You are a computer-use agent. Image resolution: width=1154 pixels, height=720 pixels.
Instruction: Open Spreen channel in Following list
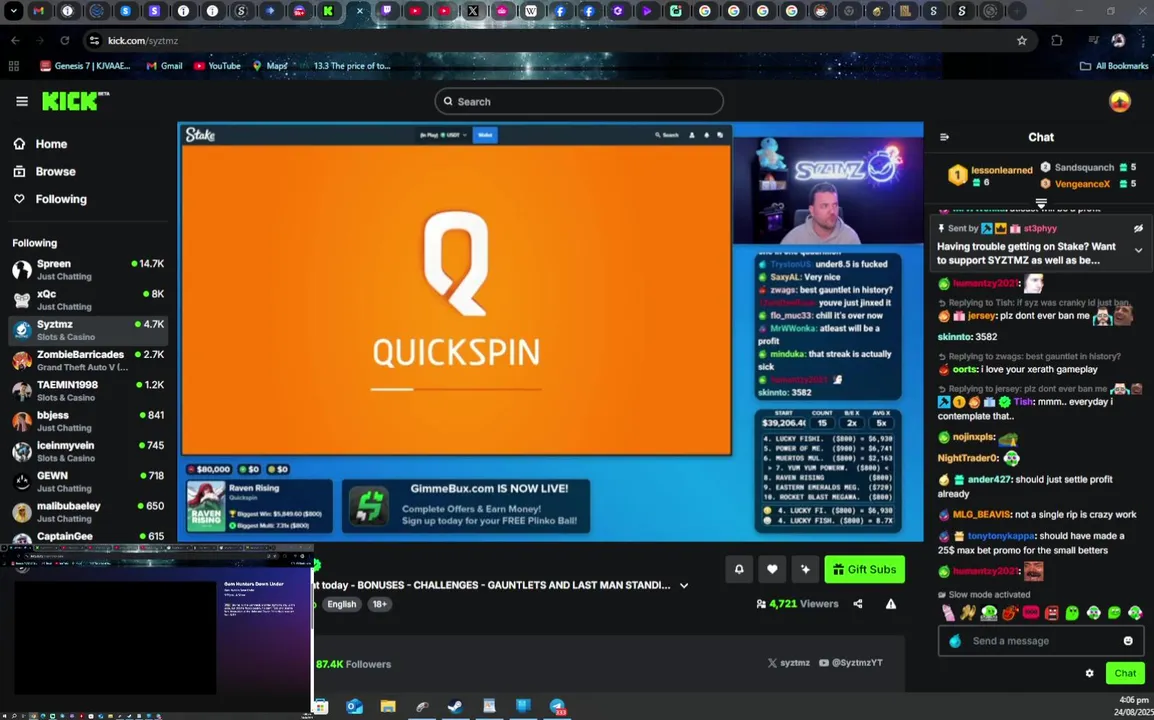88,269
